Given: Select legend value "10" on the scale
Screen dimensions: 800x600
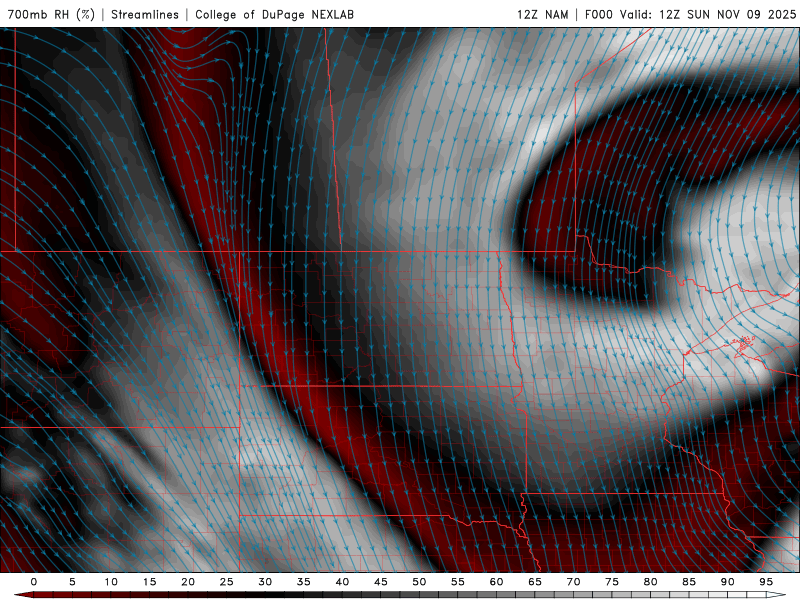Looking at the screenshot, I should pyautogui.click(x=111, y=582).
